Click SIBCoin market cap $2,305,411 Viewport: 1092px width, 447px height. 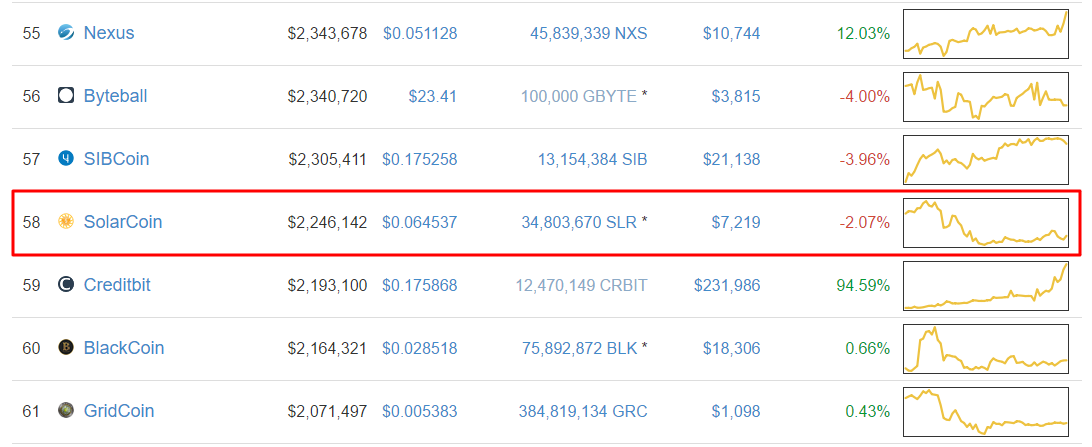coord(327,159)
